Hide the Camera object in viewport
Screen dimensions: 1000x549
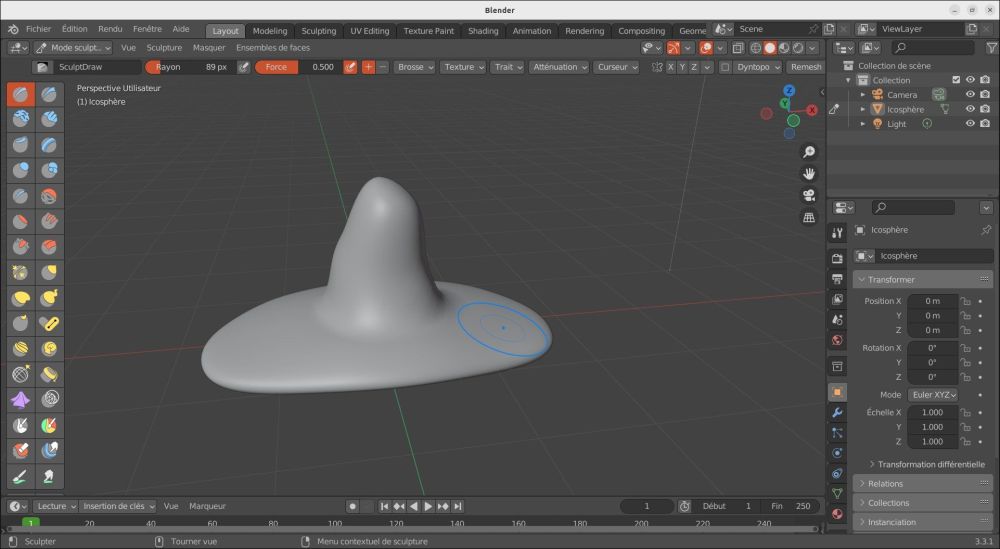coord(969,95)
